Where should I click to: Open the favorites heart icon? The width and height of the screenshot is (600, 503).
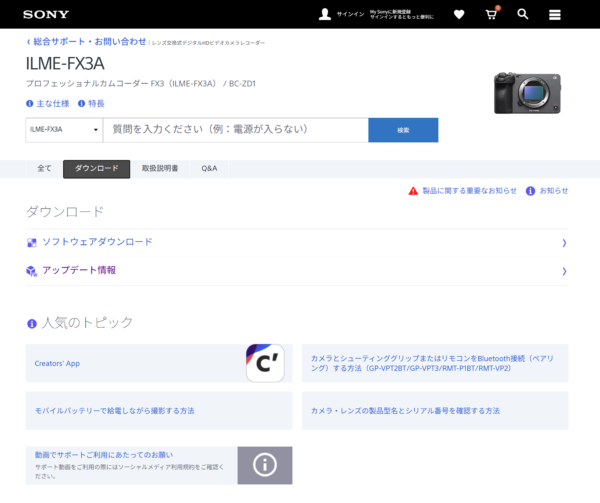(459, 15)
